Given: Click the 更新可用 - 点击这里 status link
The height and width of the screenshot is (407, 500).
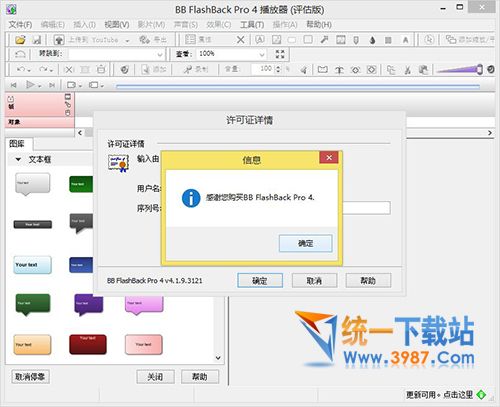Looking at the screenshot, I should 439,395.
